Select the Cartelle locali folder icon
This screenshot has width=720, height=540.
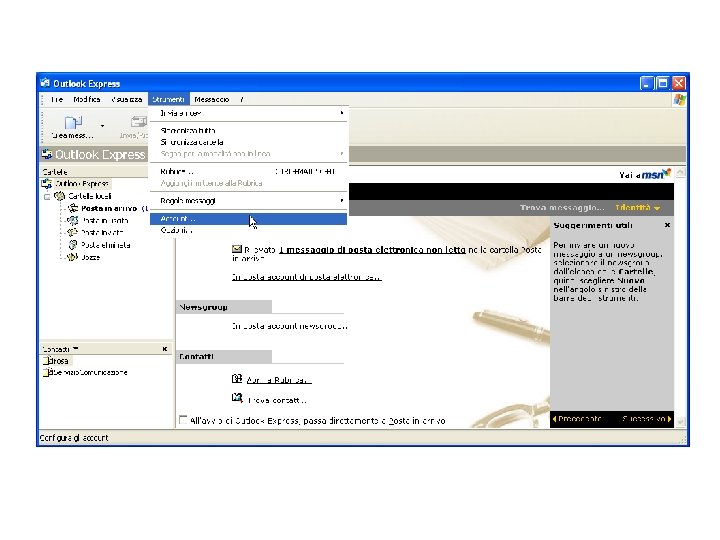[60, 196]
